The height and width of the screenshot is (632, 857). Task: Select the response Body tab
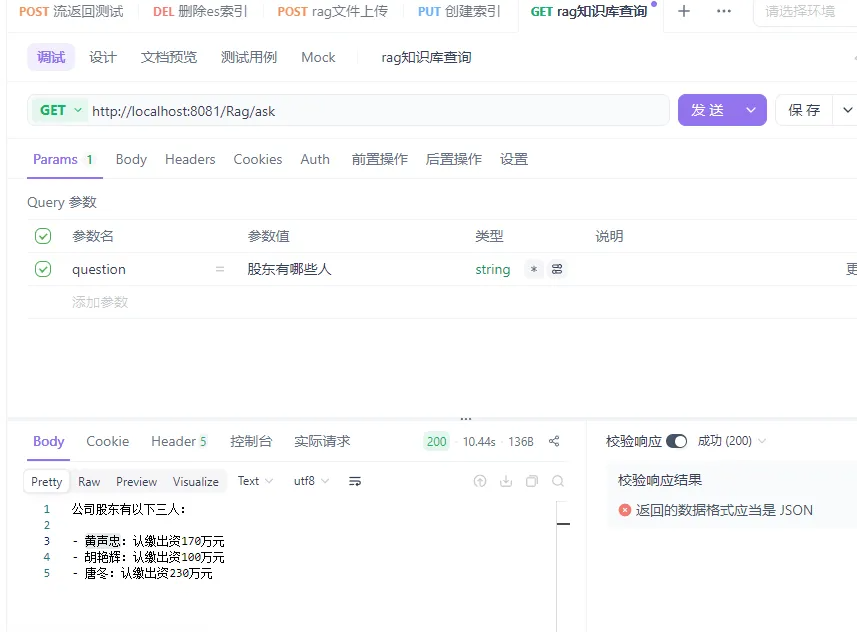(x=49, y=441)
